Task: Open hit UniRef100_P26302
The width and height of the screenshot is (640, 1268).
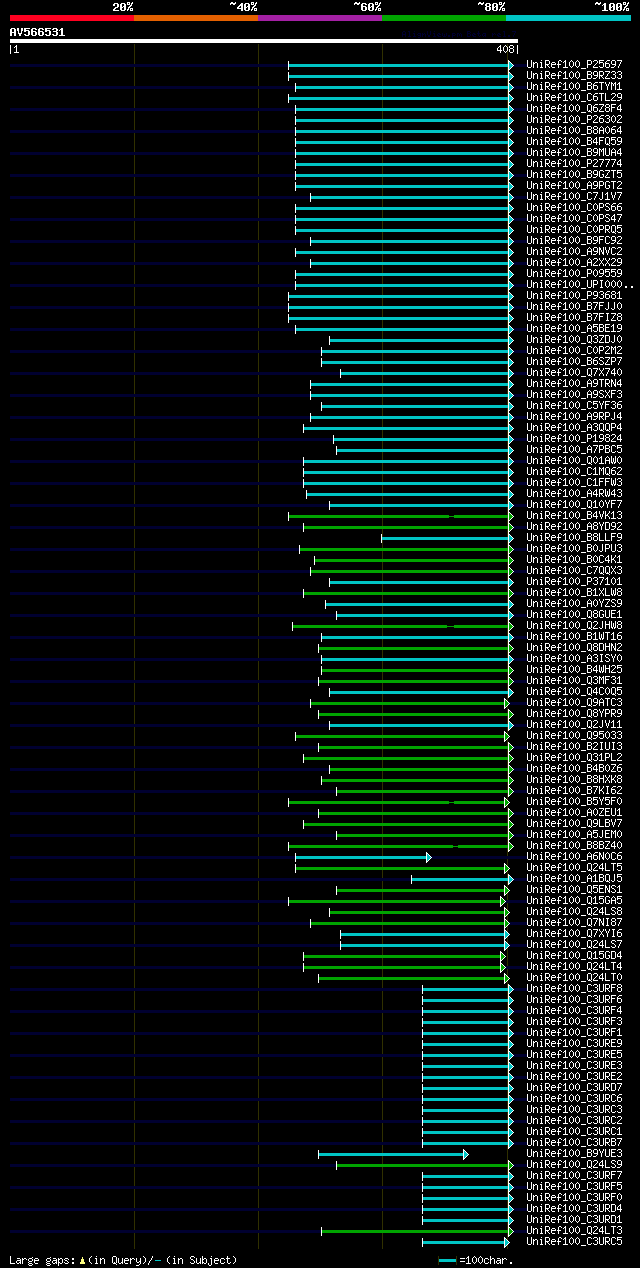Action: [x=574, y=119]
